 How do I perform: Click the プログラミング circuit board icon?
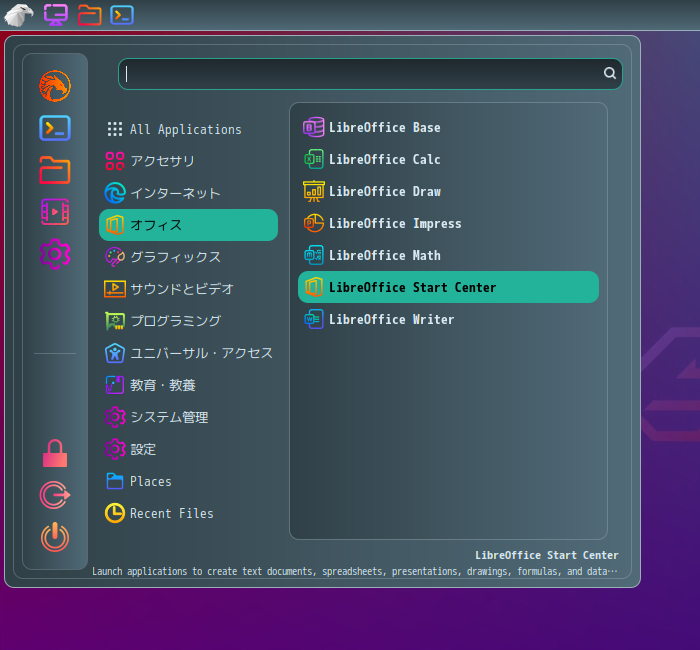click(x=115, y=321)
